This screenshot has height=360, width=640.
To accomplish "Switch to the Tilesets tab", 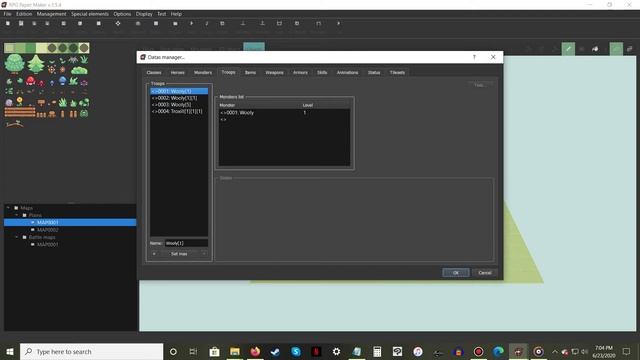I will pyautogui.click(x=397, y=73).
